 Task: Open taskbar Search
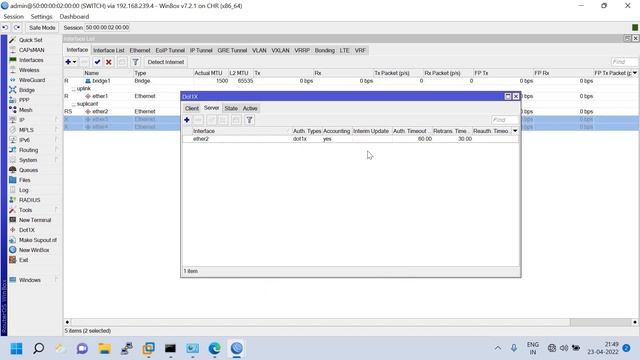pyautogui.click(x=38, y=349)
